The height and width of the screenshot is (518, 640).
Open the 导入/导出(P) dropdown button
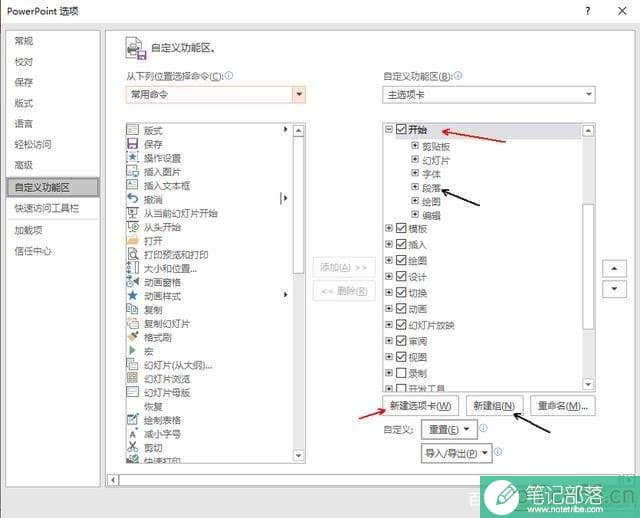point(457,453)
